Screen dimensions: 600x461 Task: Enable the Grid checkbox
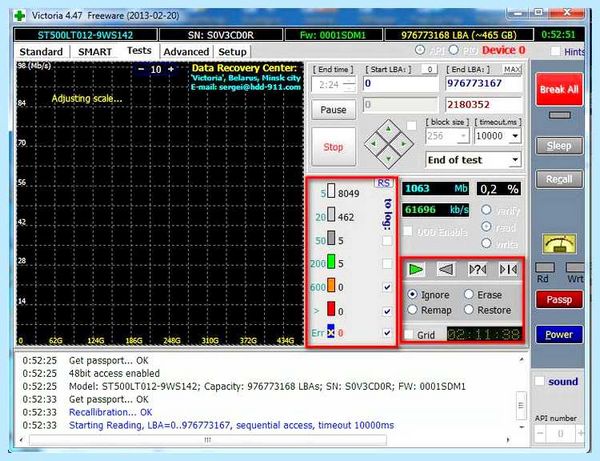(409, 334)
